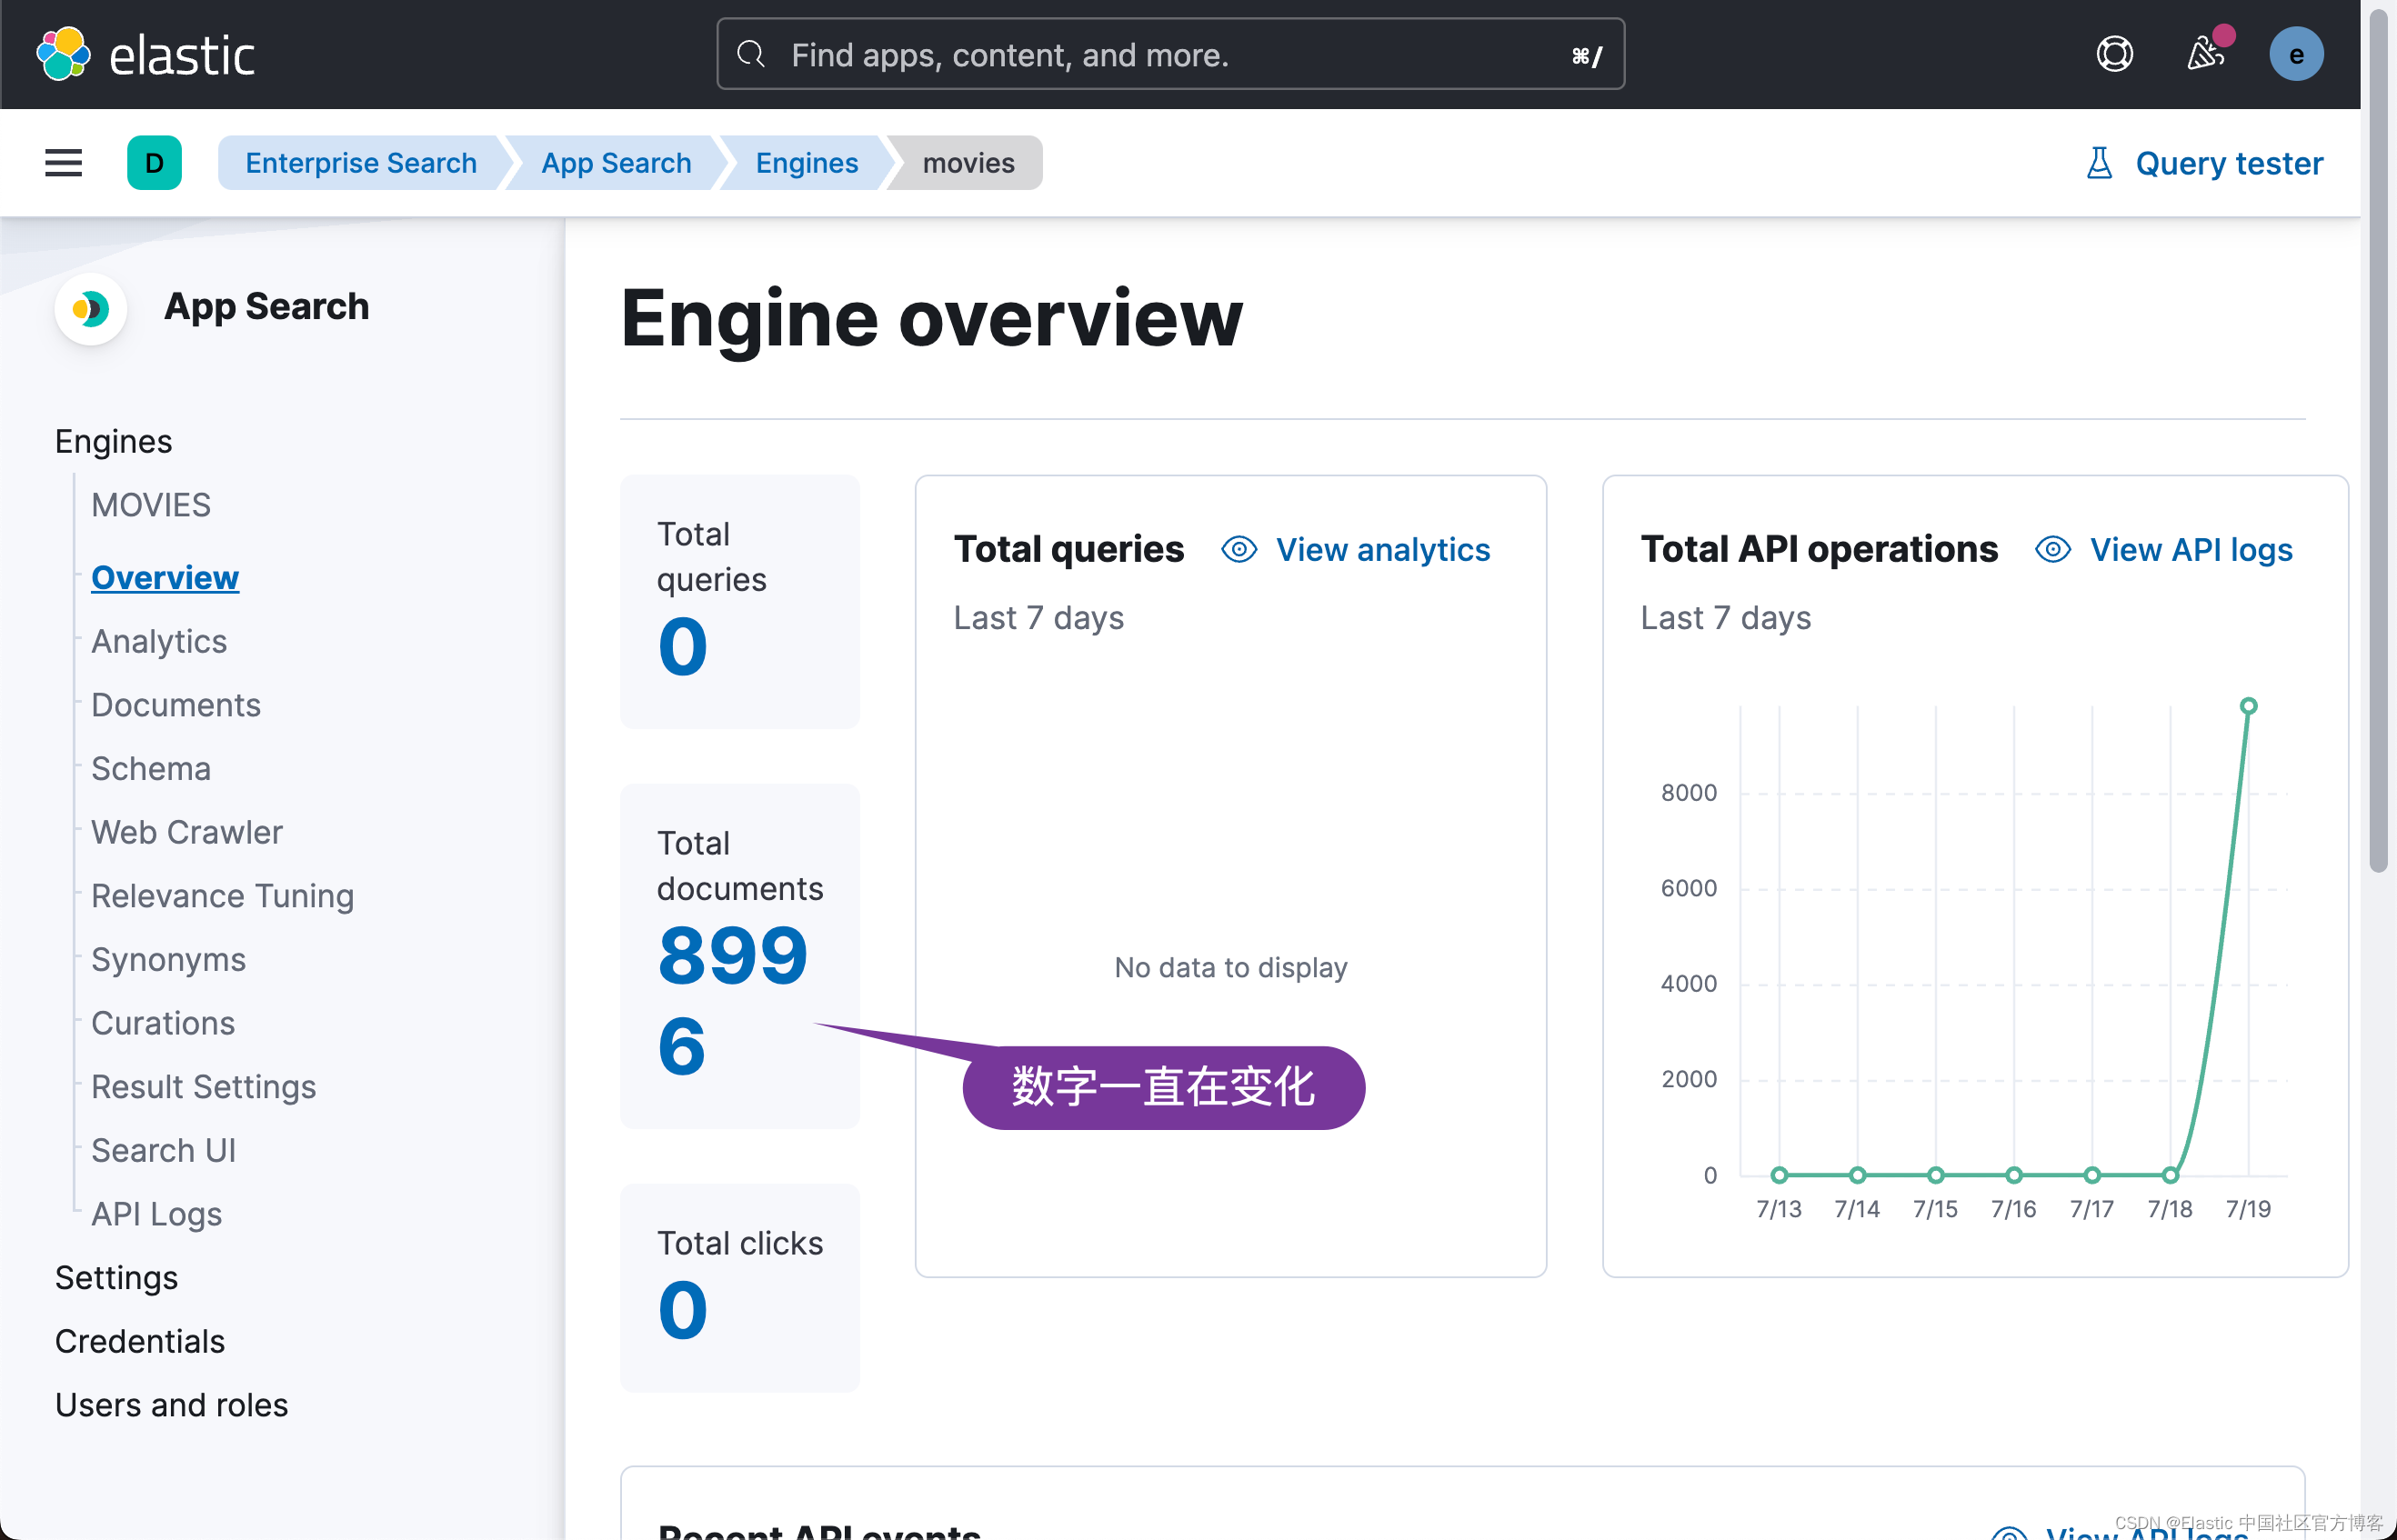Viewport: 2397px width, 1540px height.
Task: Open the newsfeed celebration icon
Action: (2206, 52)
